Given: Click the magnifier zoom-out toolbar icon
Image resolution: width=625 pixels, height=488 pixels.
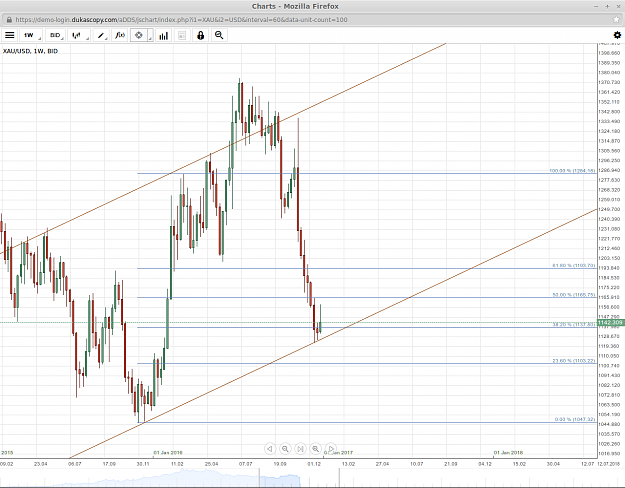Looking at the screenshot, I should (219, 35).
